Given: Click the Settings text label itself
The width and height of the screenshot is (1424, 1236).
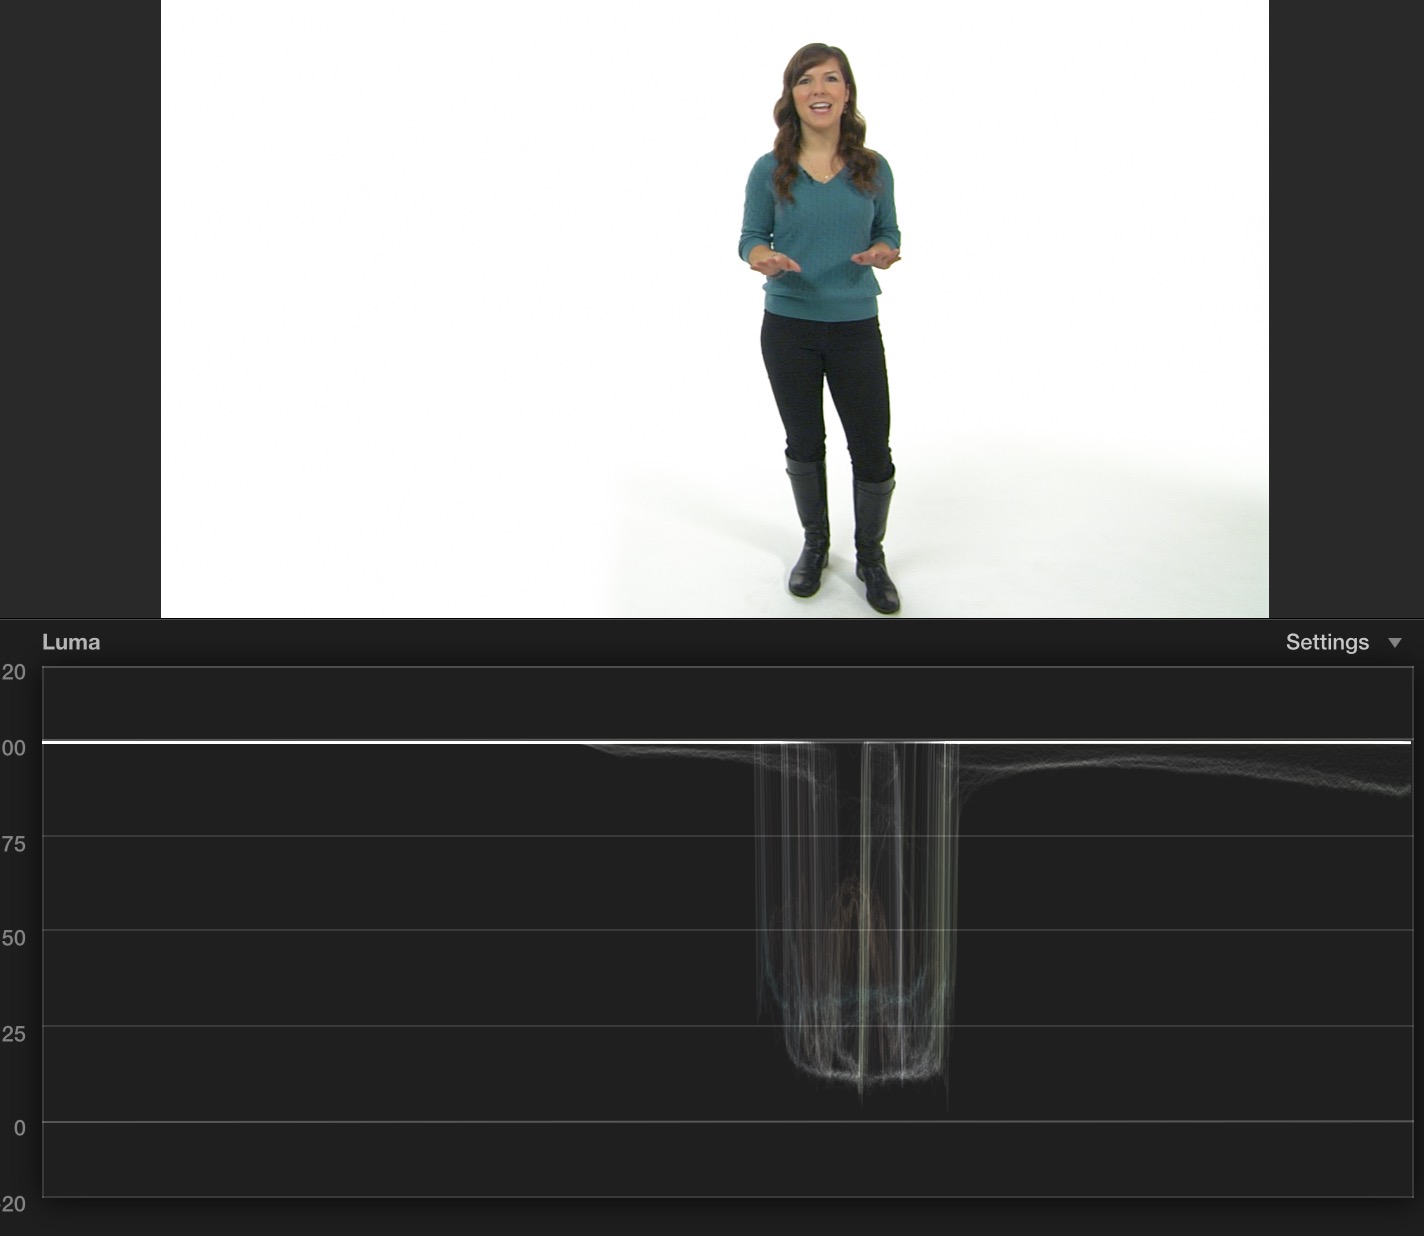Looking at the screenshot, I should click(1327, 642).
